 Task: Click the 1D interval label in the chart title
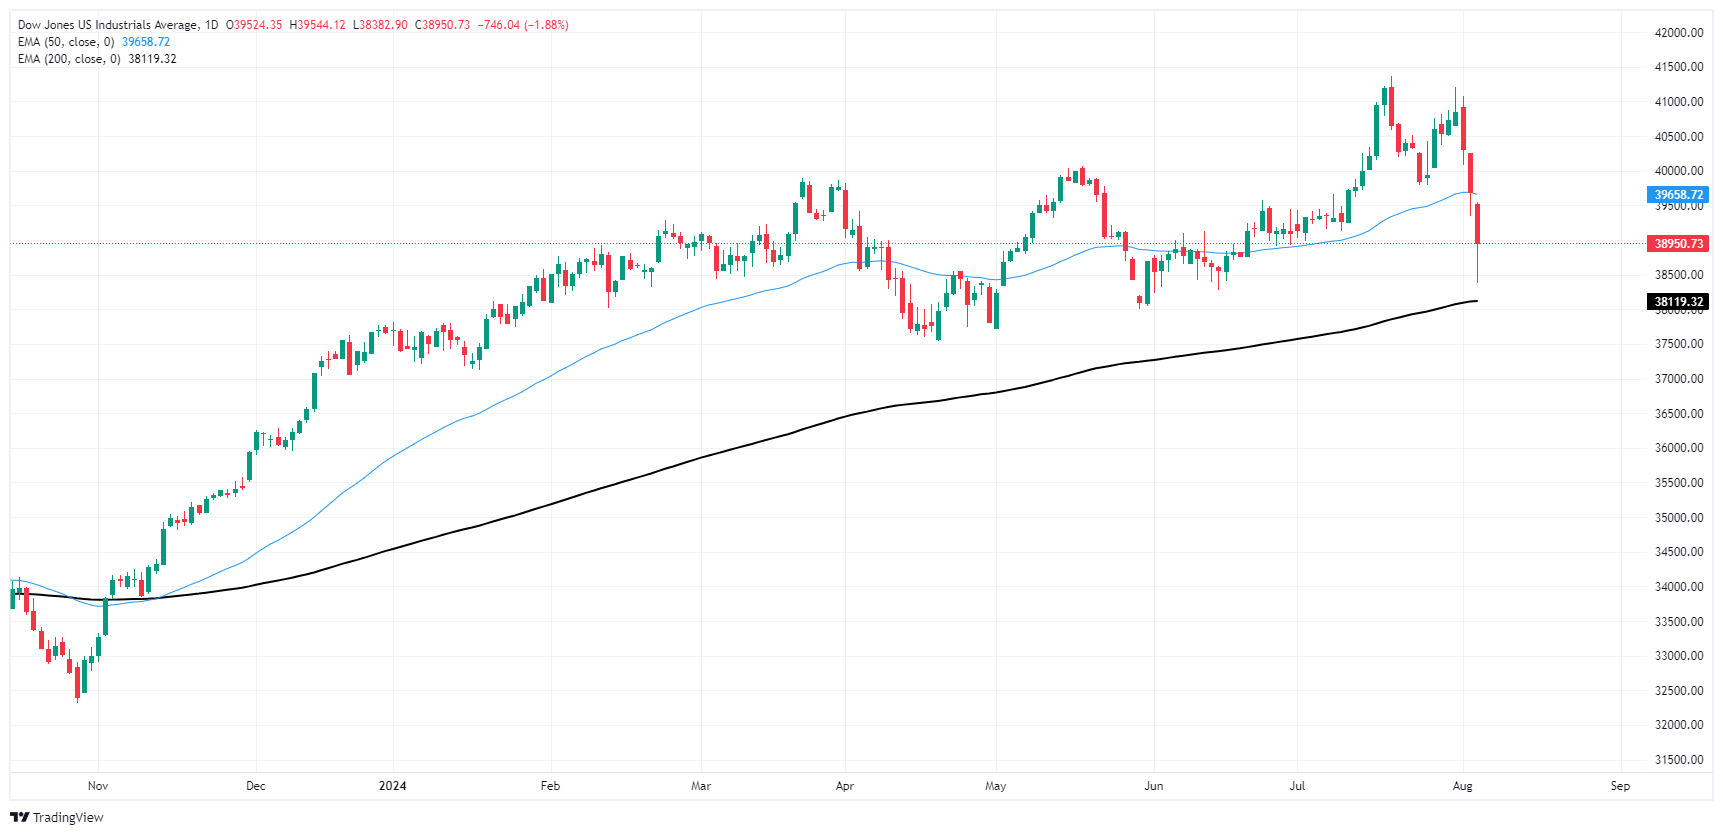click(211, 25)
